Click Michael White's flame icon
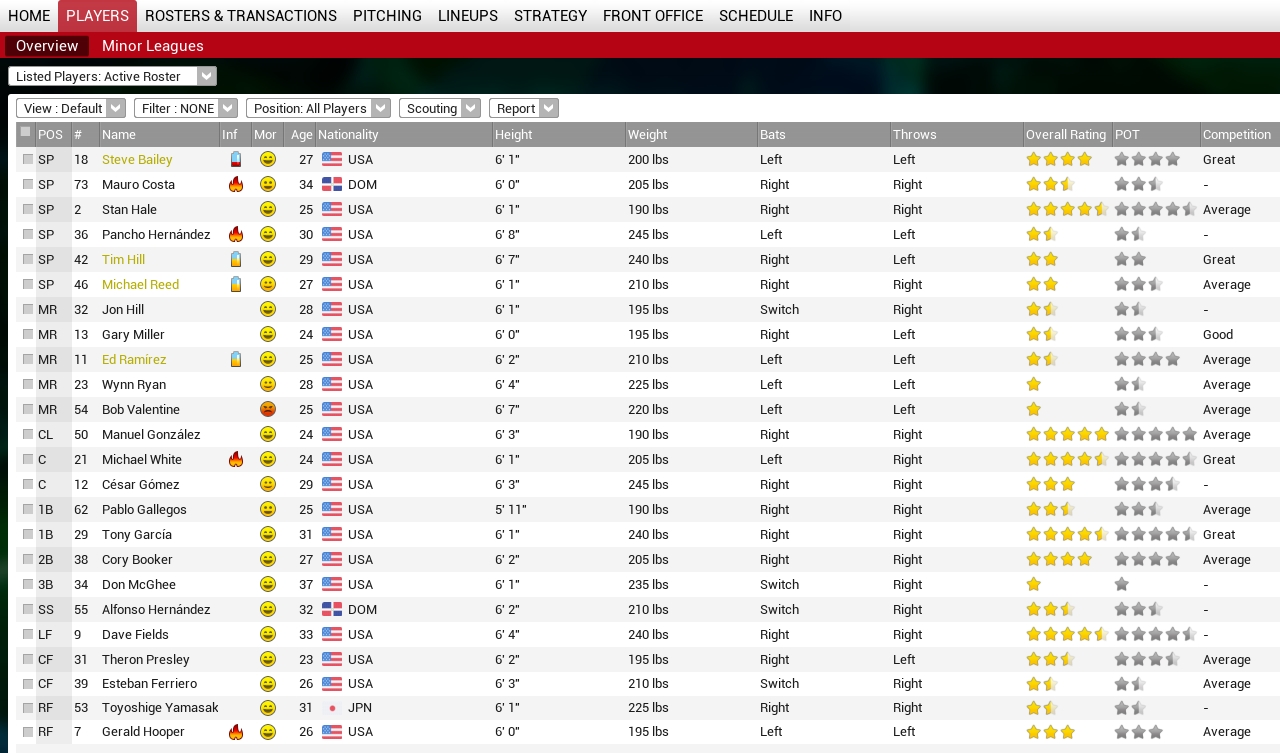 click(x=236, y=459)
